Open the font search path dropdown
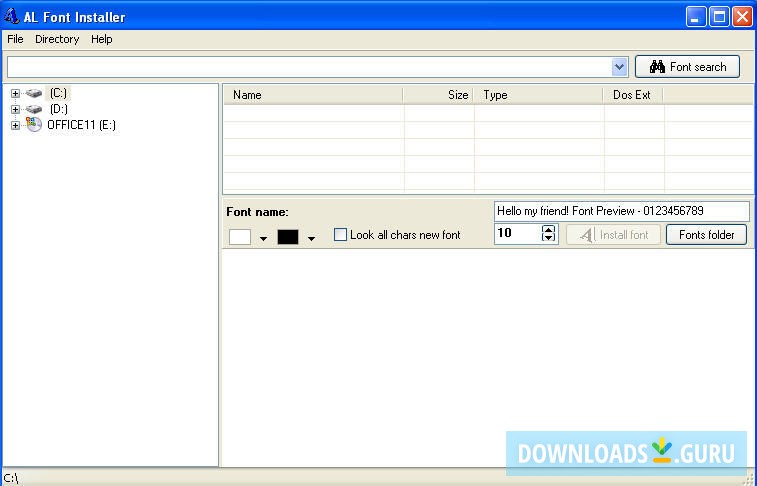The width and height of the screenshot is (757, 486). click(x=619, y=67)
